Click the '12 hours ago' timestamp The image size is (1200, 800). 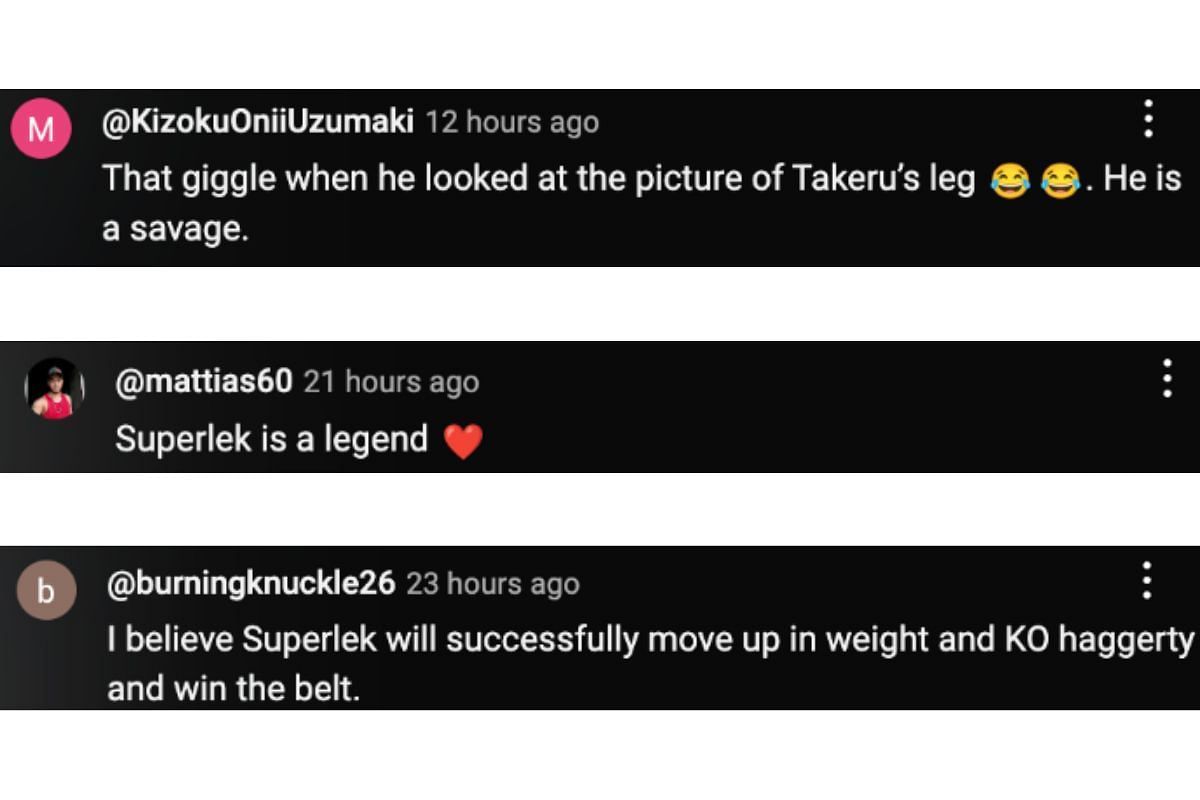tap(512, 123)
